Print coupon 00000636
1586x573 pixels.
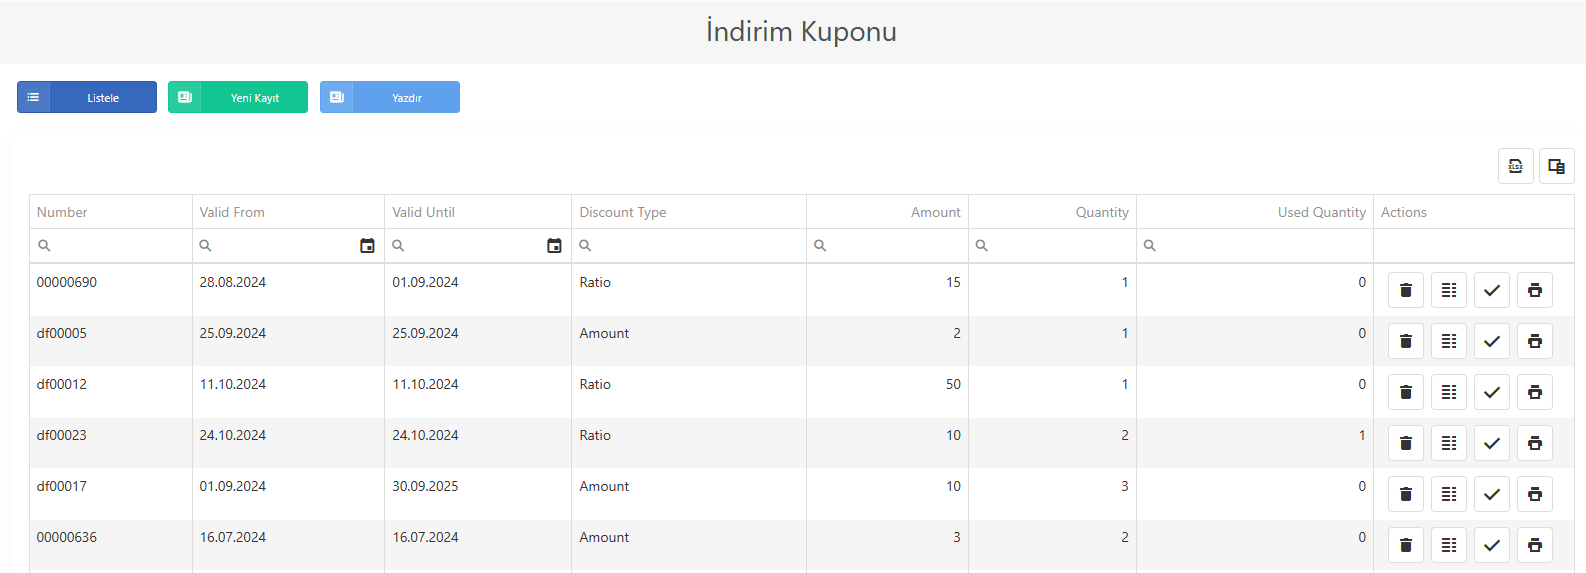click(x=1535, y=545)
